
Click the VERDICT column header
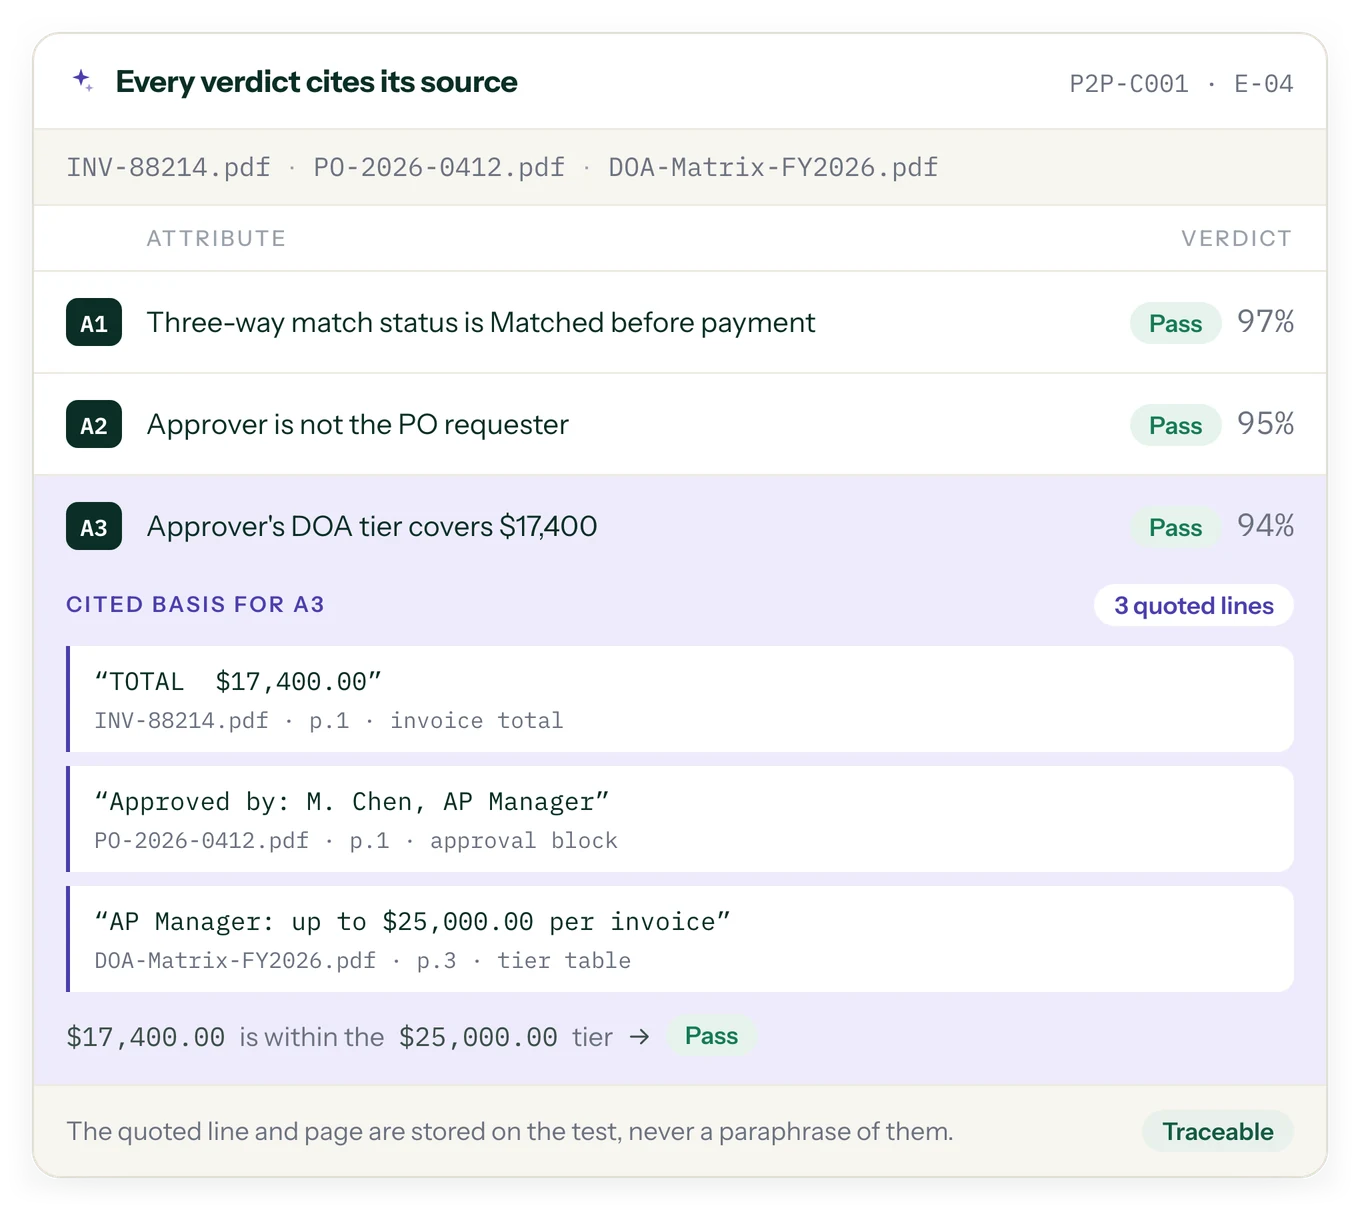(x=1236, y=238)
